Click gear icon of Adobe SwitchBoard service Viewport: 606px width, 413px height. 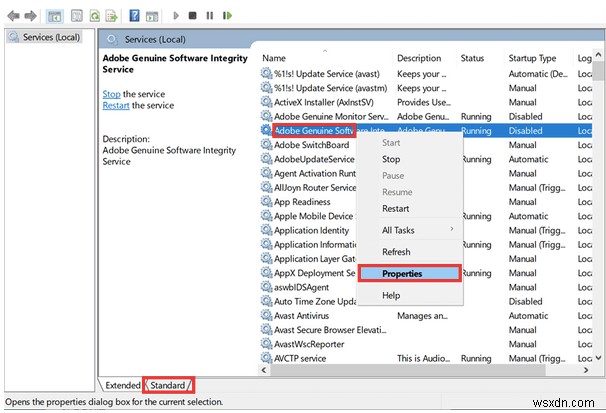pyautogui.click(x=266, y=144)
